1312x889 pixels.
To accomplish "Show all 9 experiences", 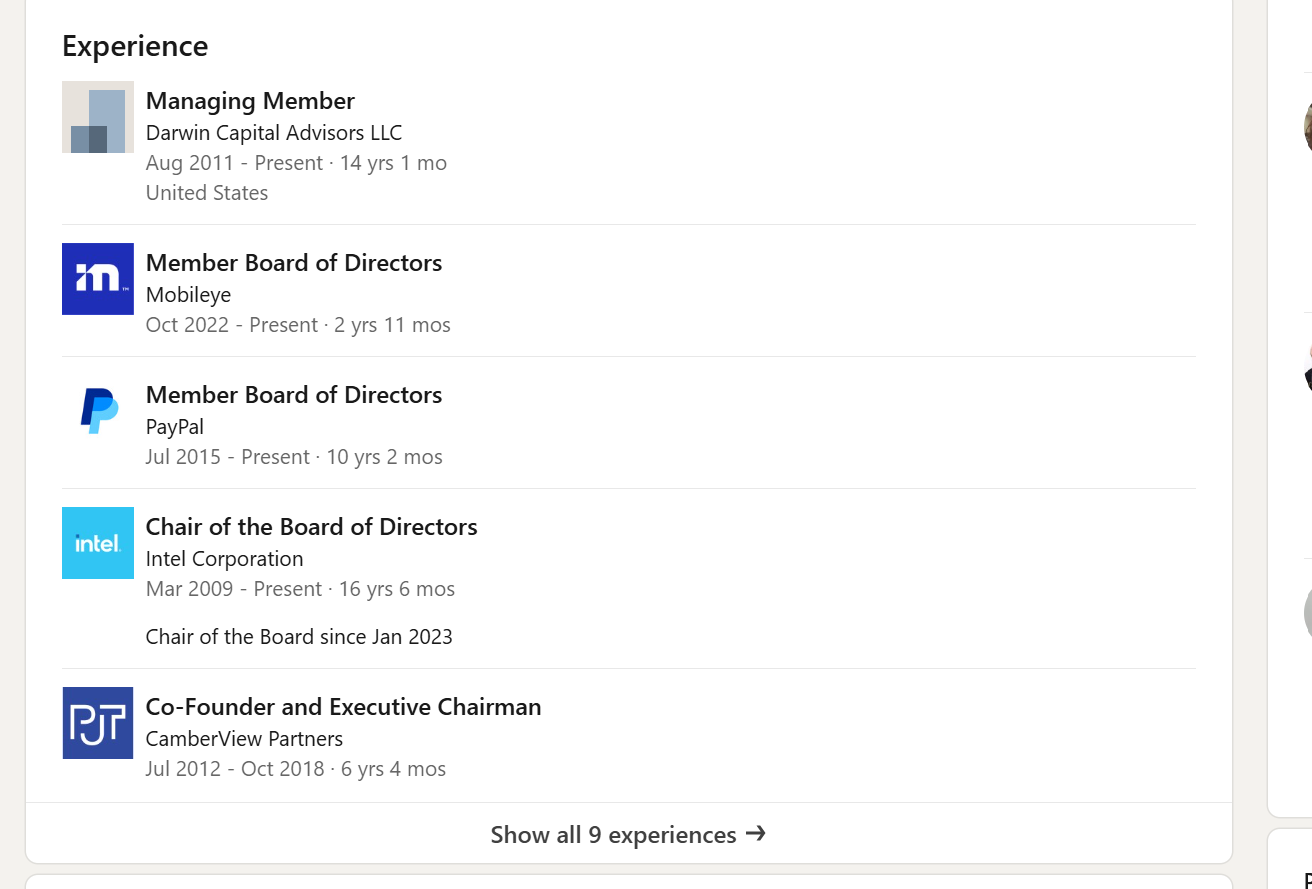I will coord(613,834).
